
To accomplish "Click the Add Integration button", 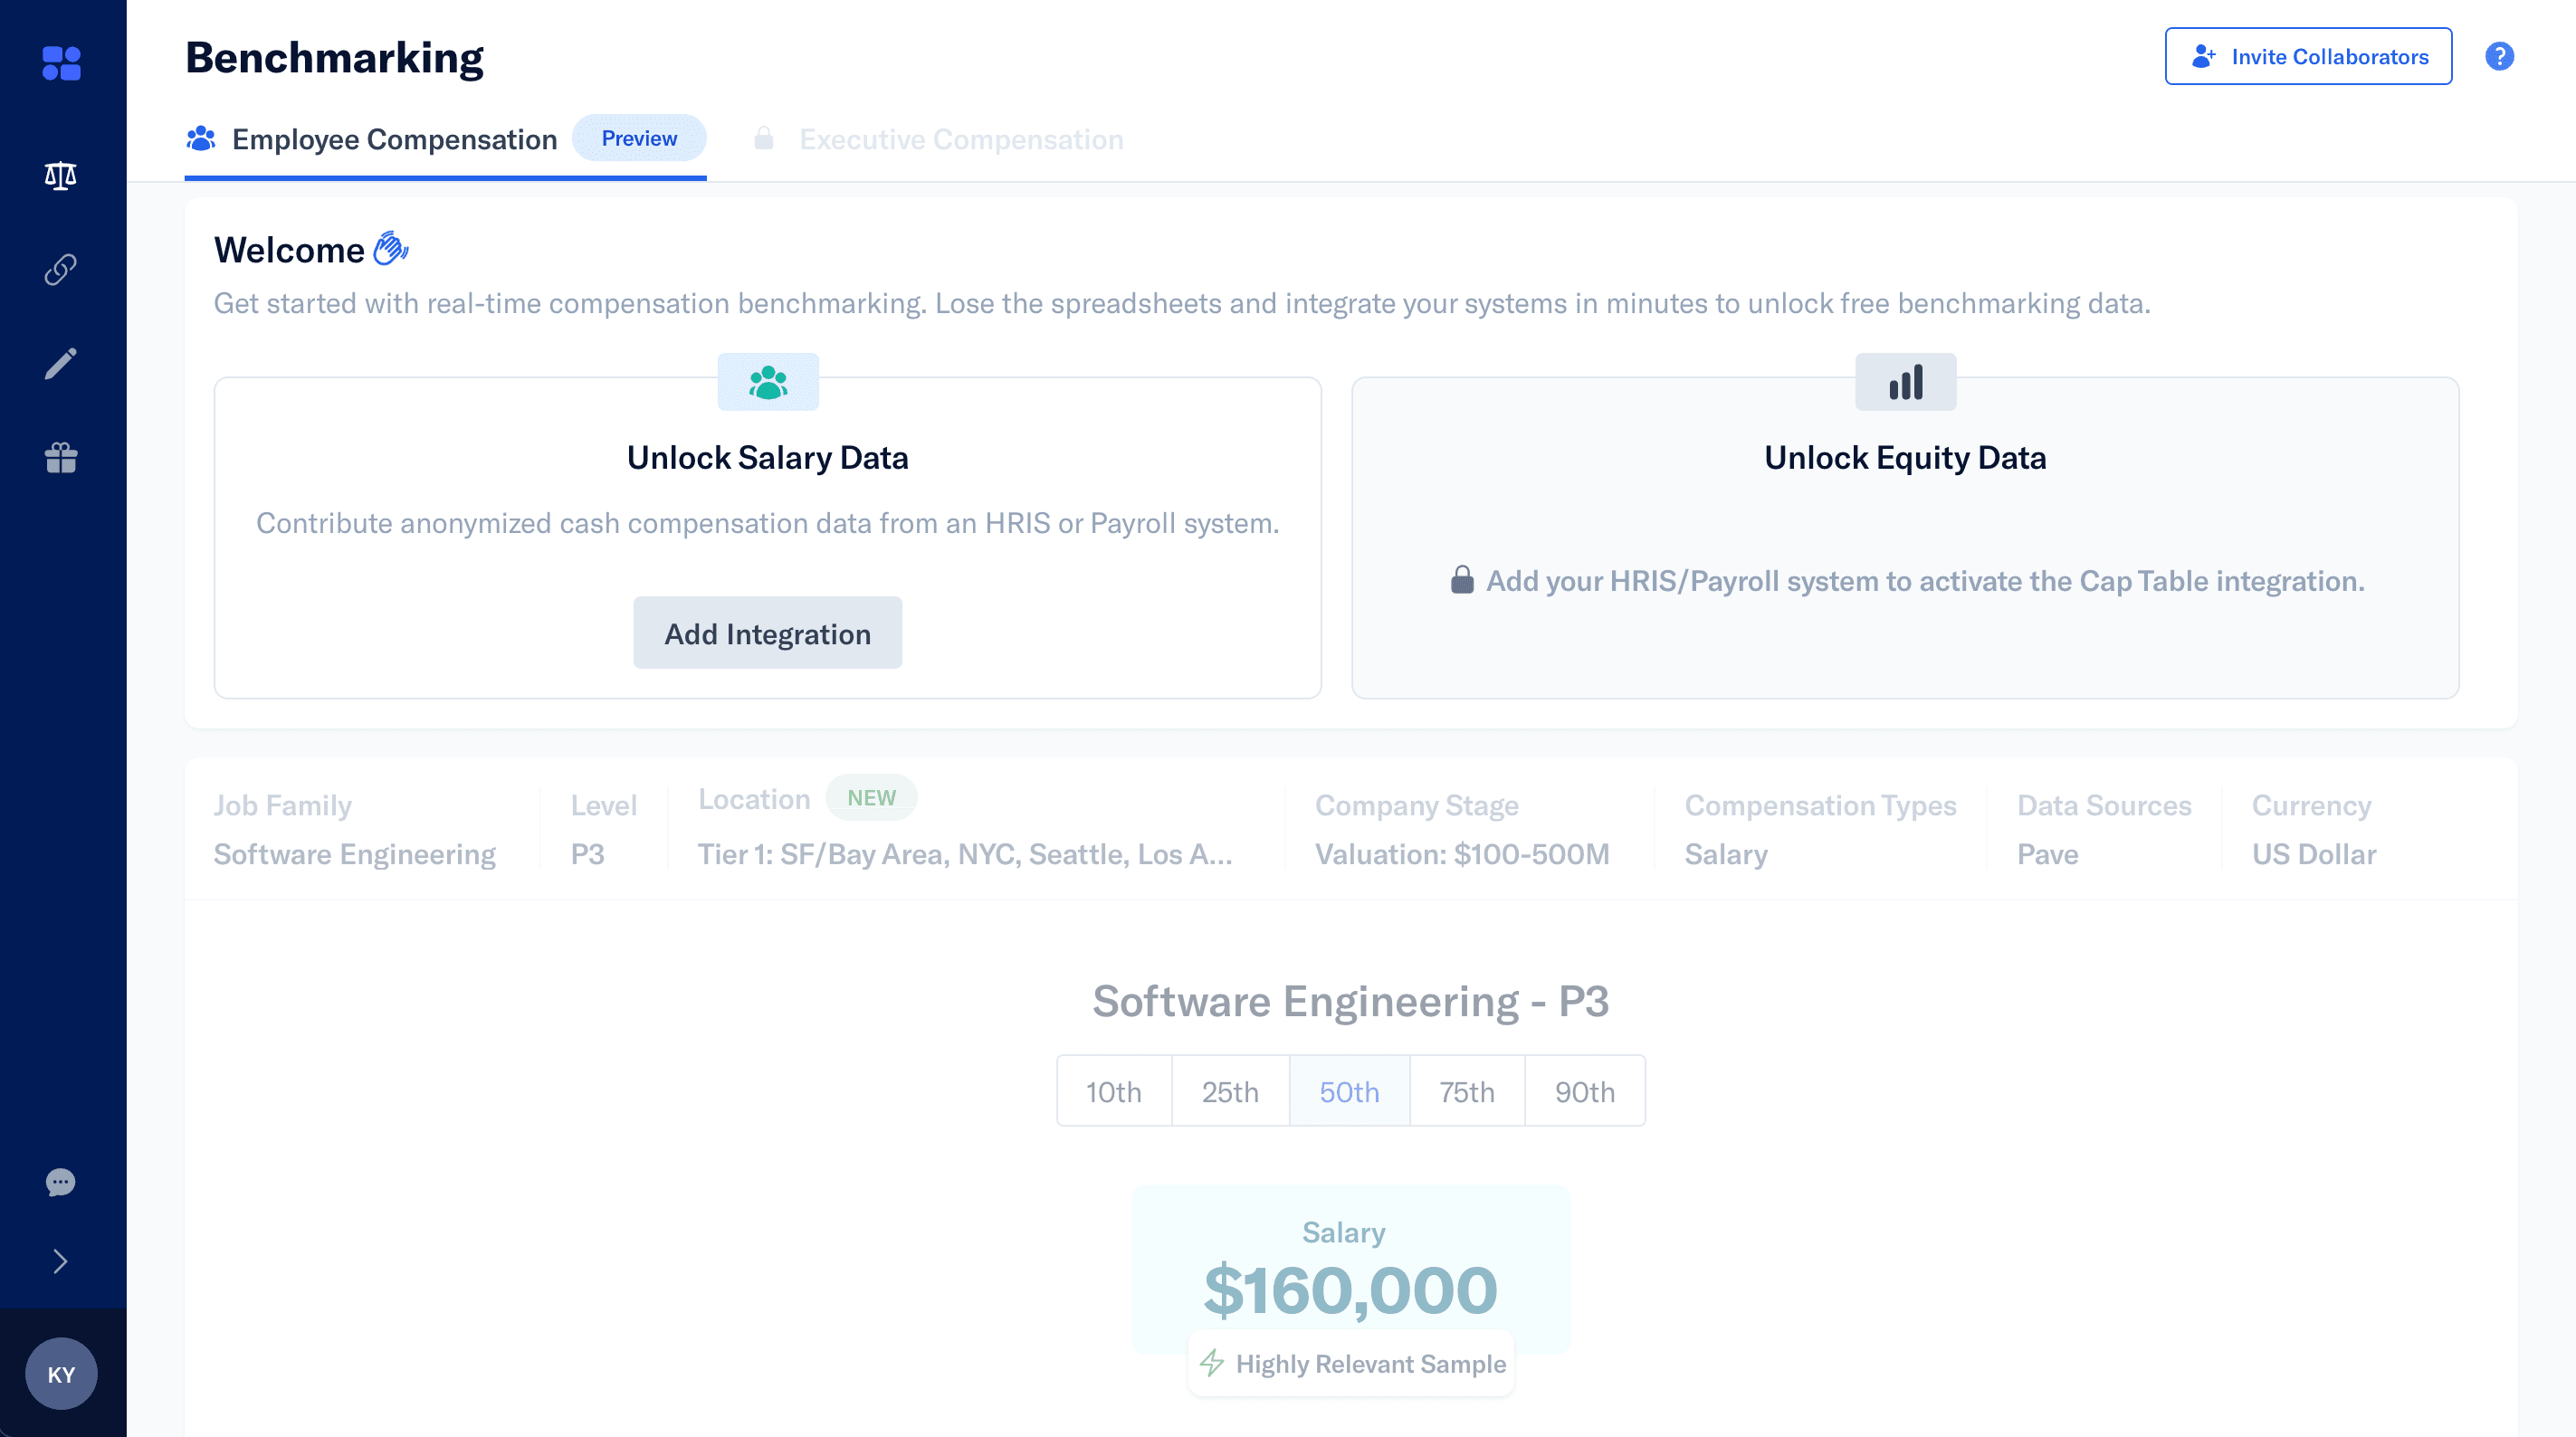I will point(767,632).
